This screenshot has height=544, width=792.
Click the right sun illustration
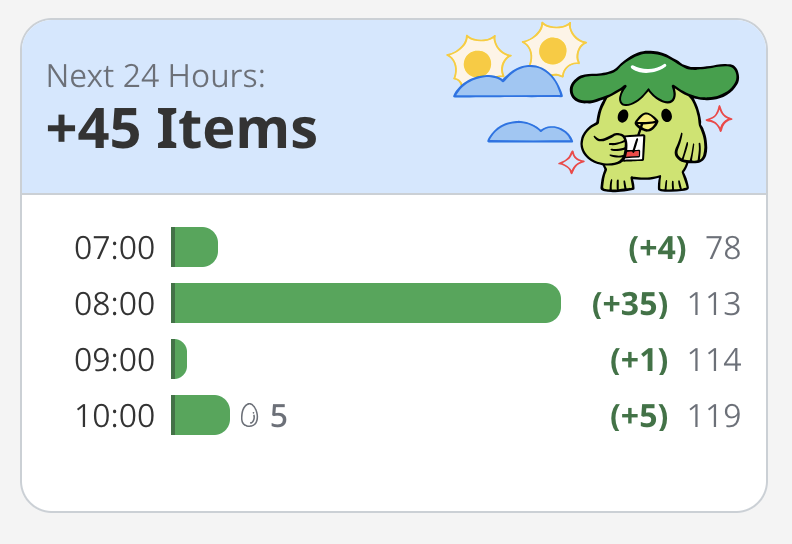pos(554,50)
